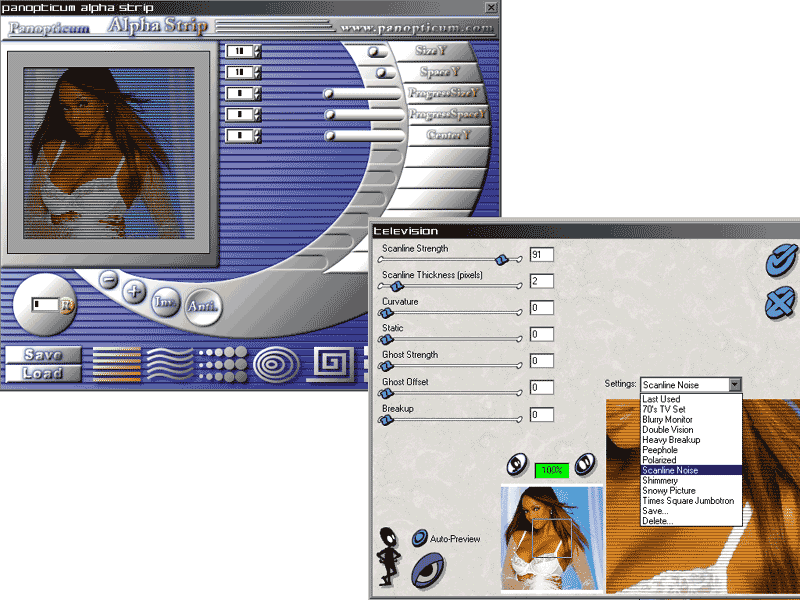This screenshot has height=600, width=800.
Task: Select the wavy lines strip pattern icon
Action: pos(170,364)
